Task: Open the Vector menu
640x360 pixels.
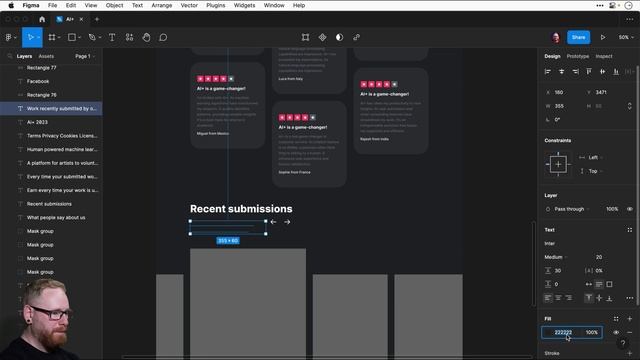Action: pyautogui.click(x=189, y=5)
